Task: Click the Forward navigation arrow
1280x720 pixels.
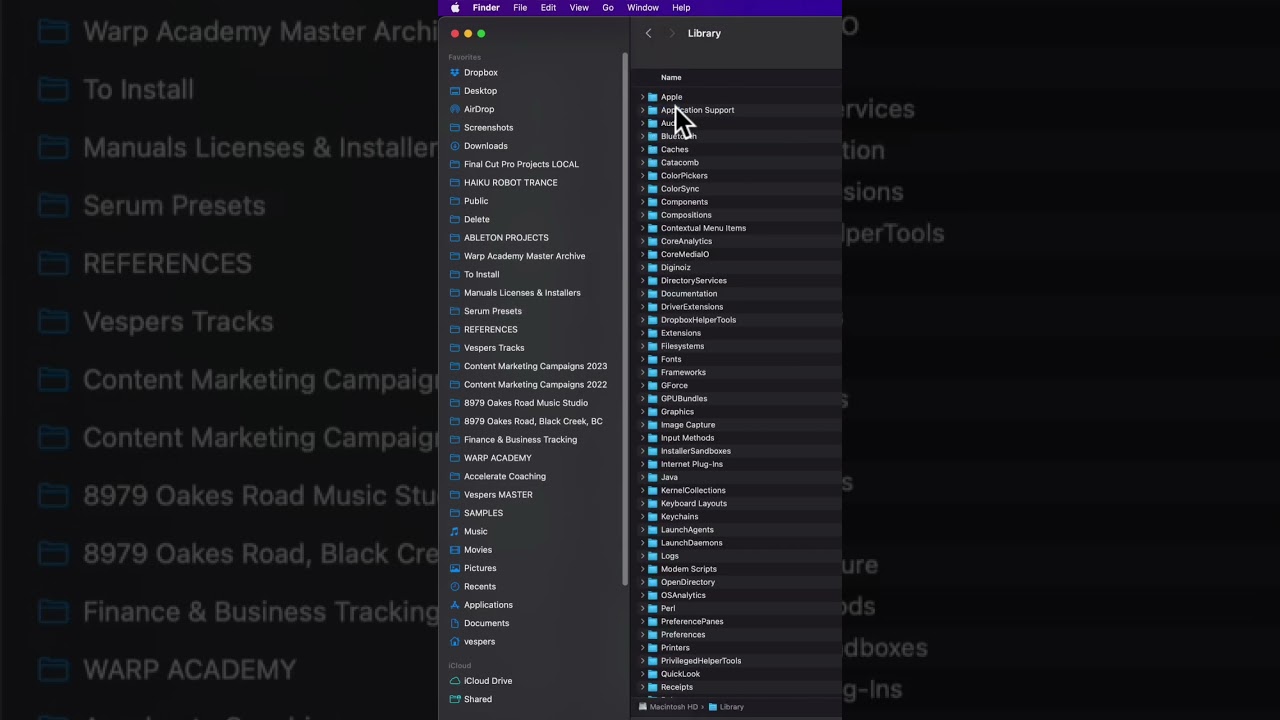Action: (672, 33)
